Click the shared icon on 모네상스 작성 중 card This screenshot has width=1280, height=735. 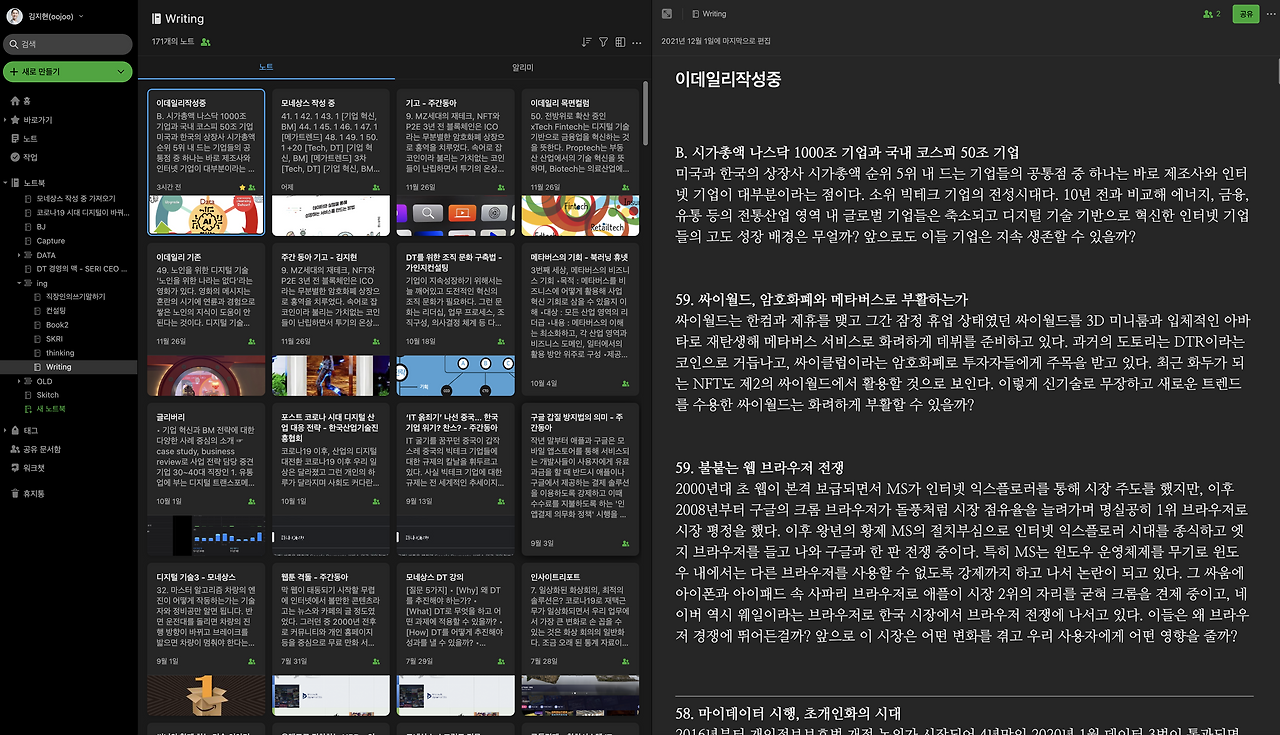pos(376,187)
